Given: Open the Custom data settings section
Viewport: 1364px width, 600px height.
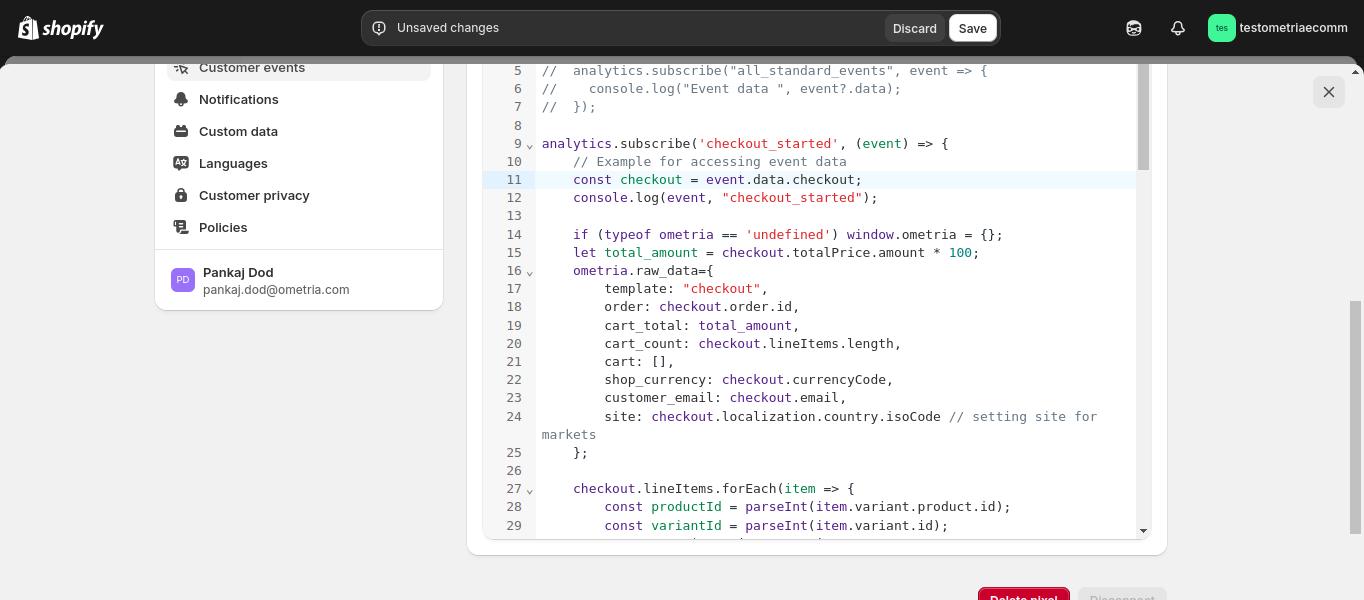Looking at the screenshot, I should click(x=299, y=131).
